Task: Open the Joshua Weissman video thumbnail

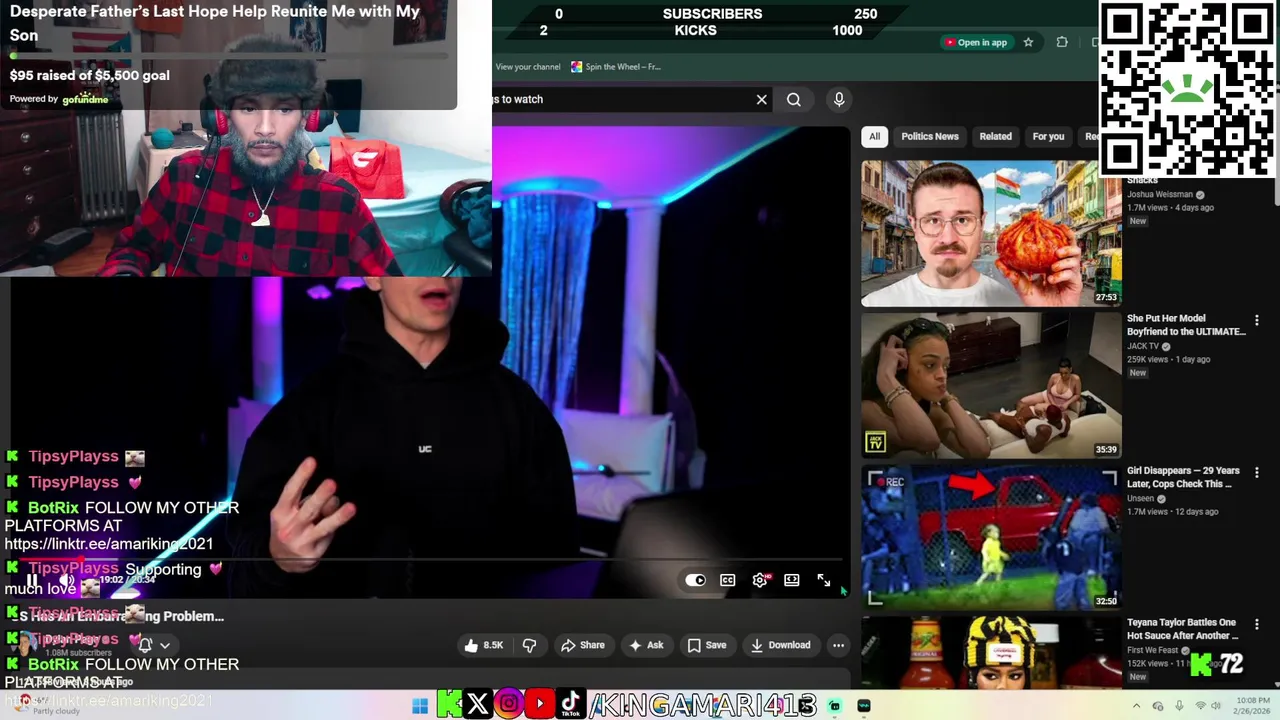Action: click(991, 233)
